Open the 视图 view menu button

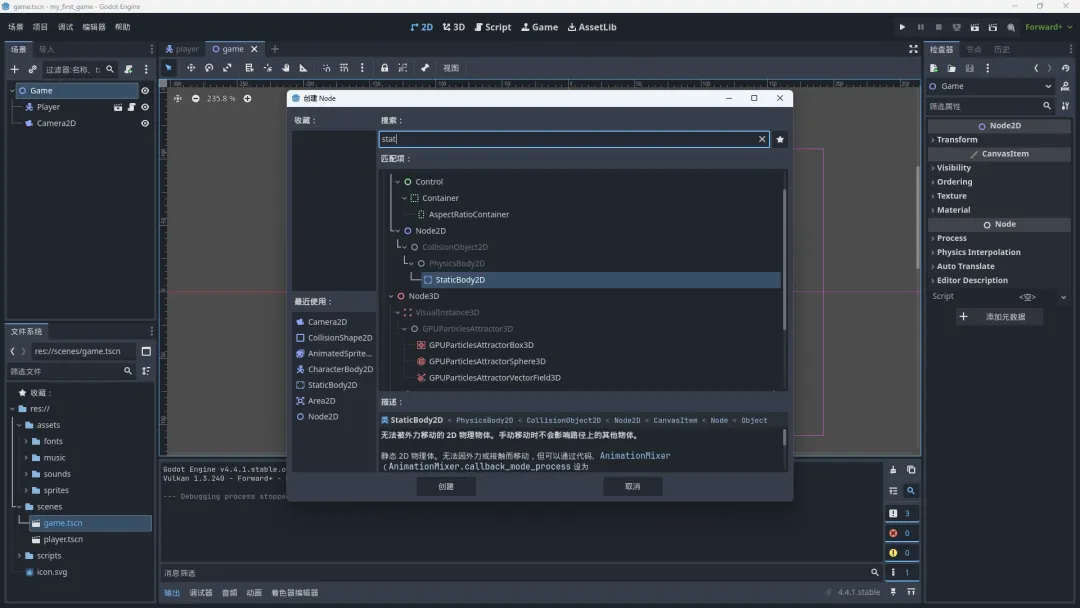[x=451, y=68]
